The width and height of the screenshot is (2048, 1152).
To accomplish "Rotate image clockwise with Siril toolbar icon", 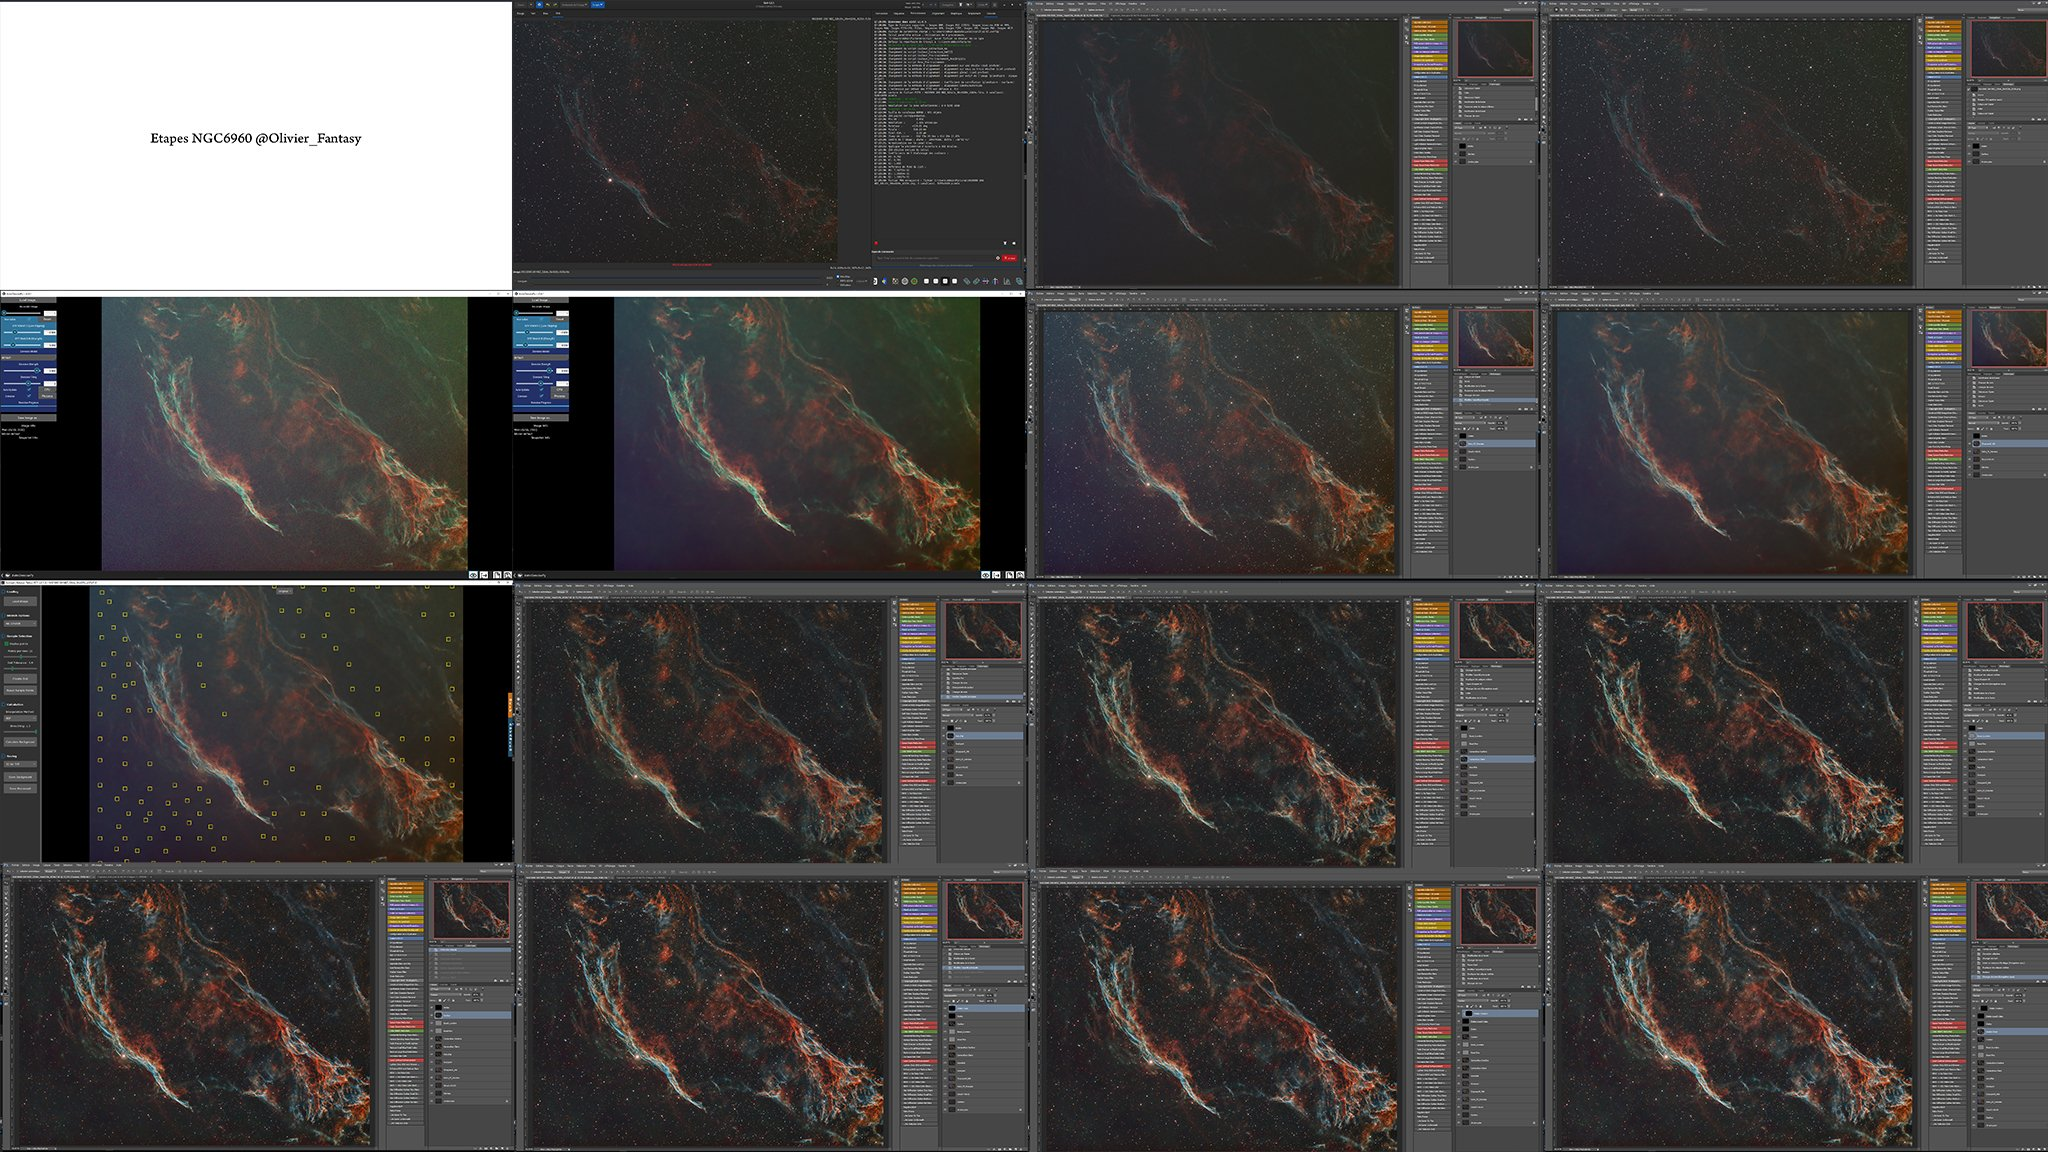I will (976, 281).
